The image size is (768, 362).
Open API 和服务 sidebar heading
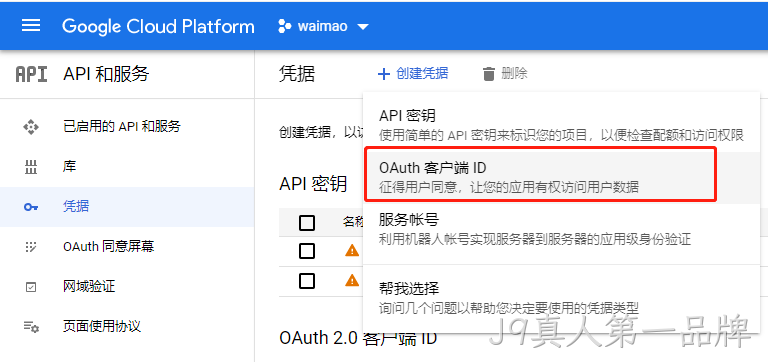point(106,74)
